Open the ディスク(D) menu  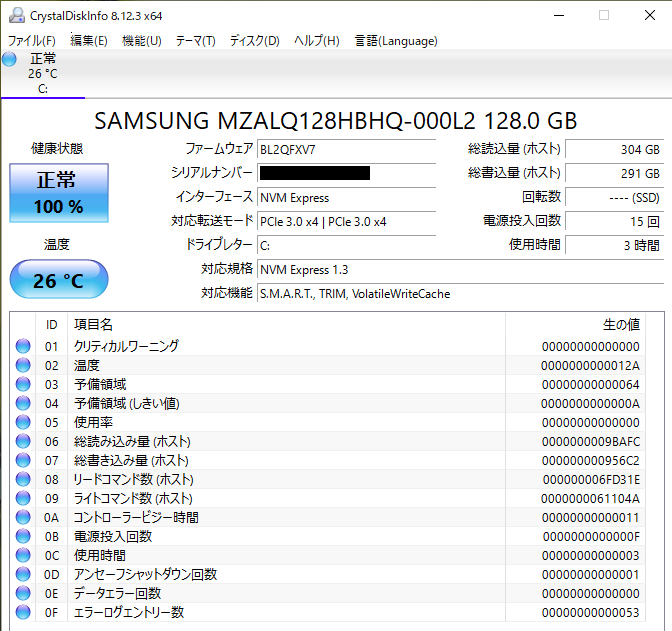click(x=255, y=41)
